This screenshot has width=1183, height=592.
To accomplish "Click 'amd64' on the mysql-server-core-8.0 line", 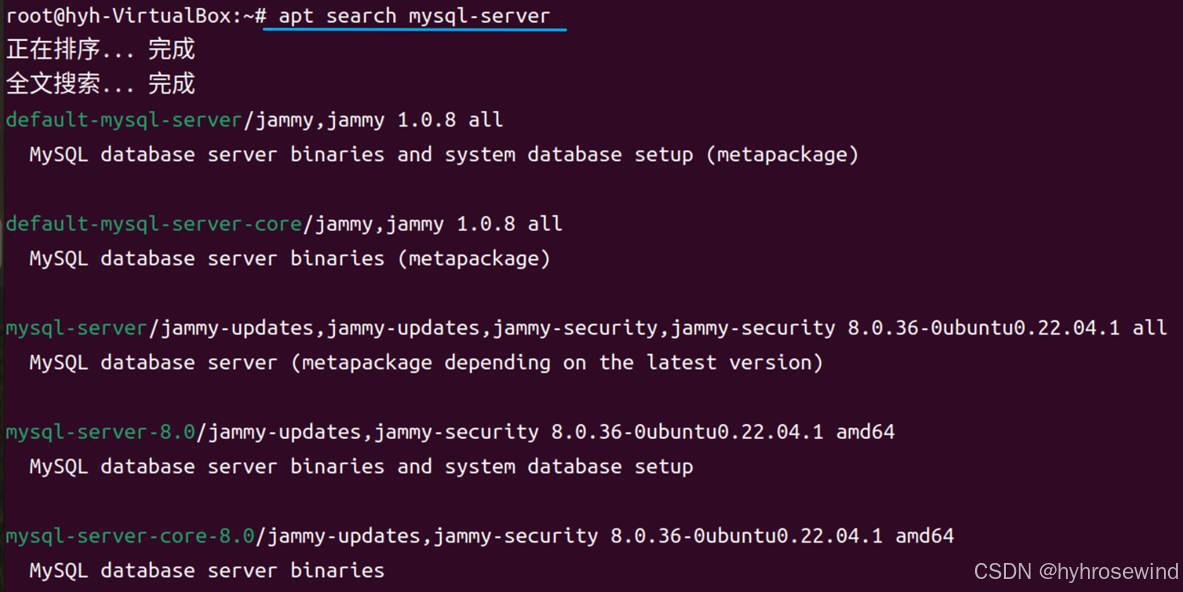I will (924, 535).
